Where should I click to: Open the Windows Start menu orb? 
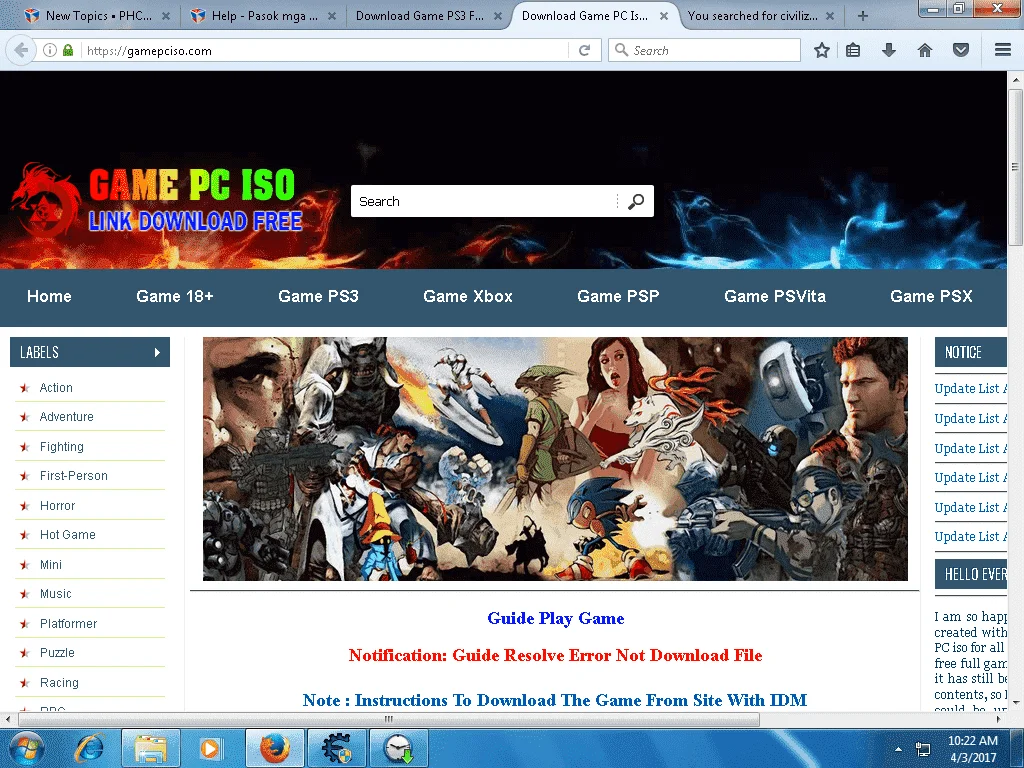(26, 748)
